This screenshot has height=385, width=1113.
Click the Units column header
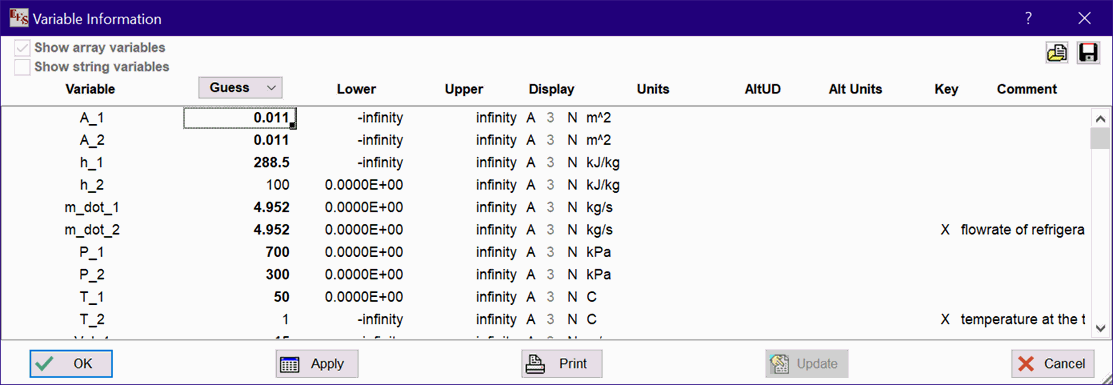653,90
